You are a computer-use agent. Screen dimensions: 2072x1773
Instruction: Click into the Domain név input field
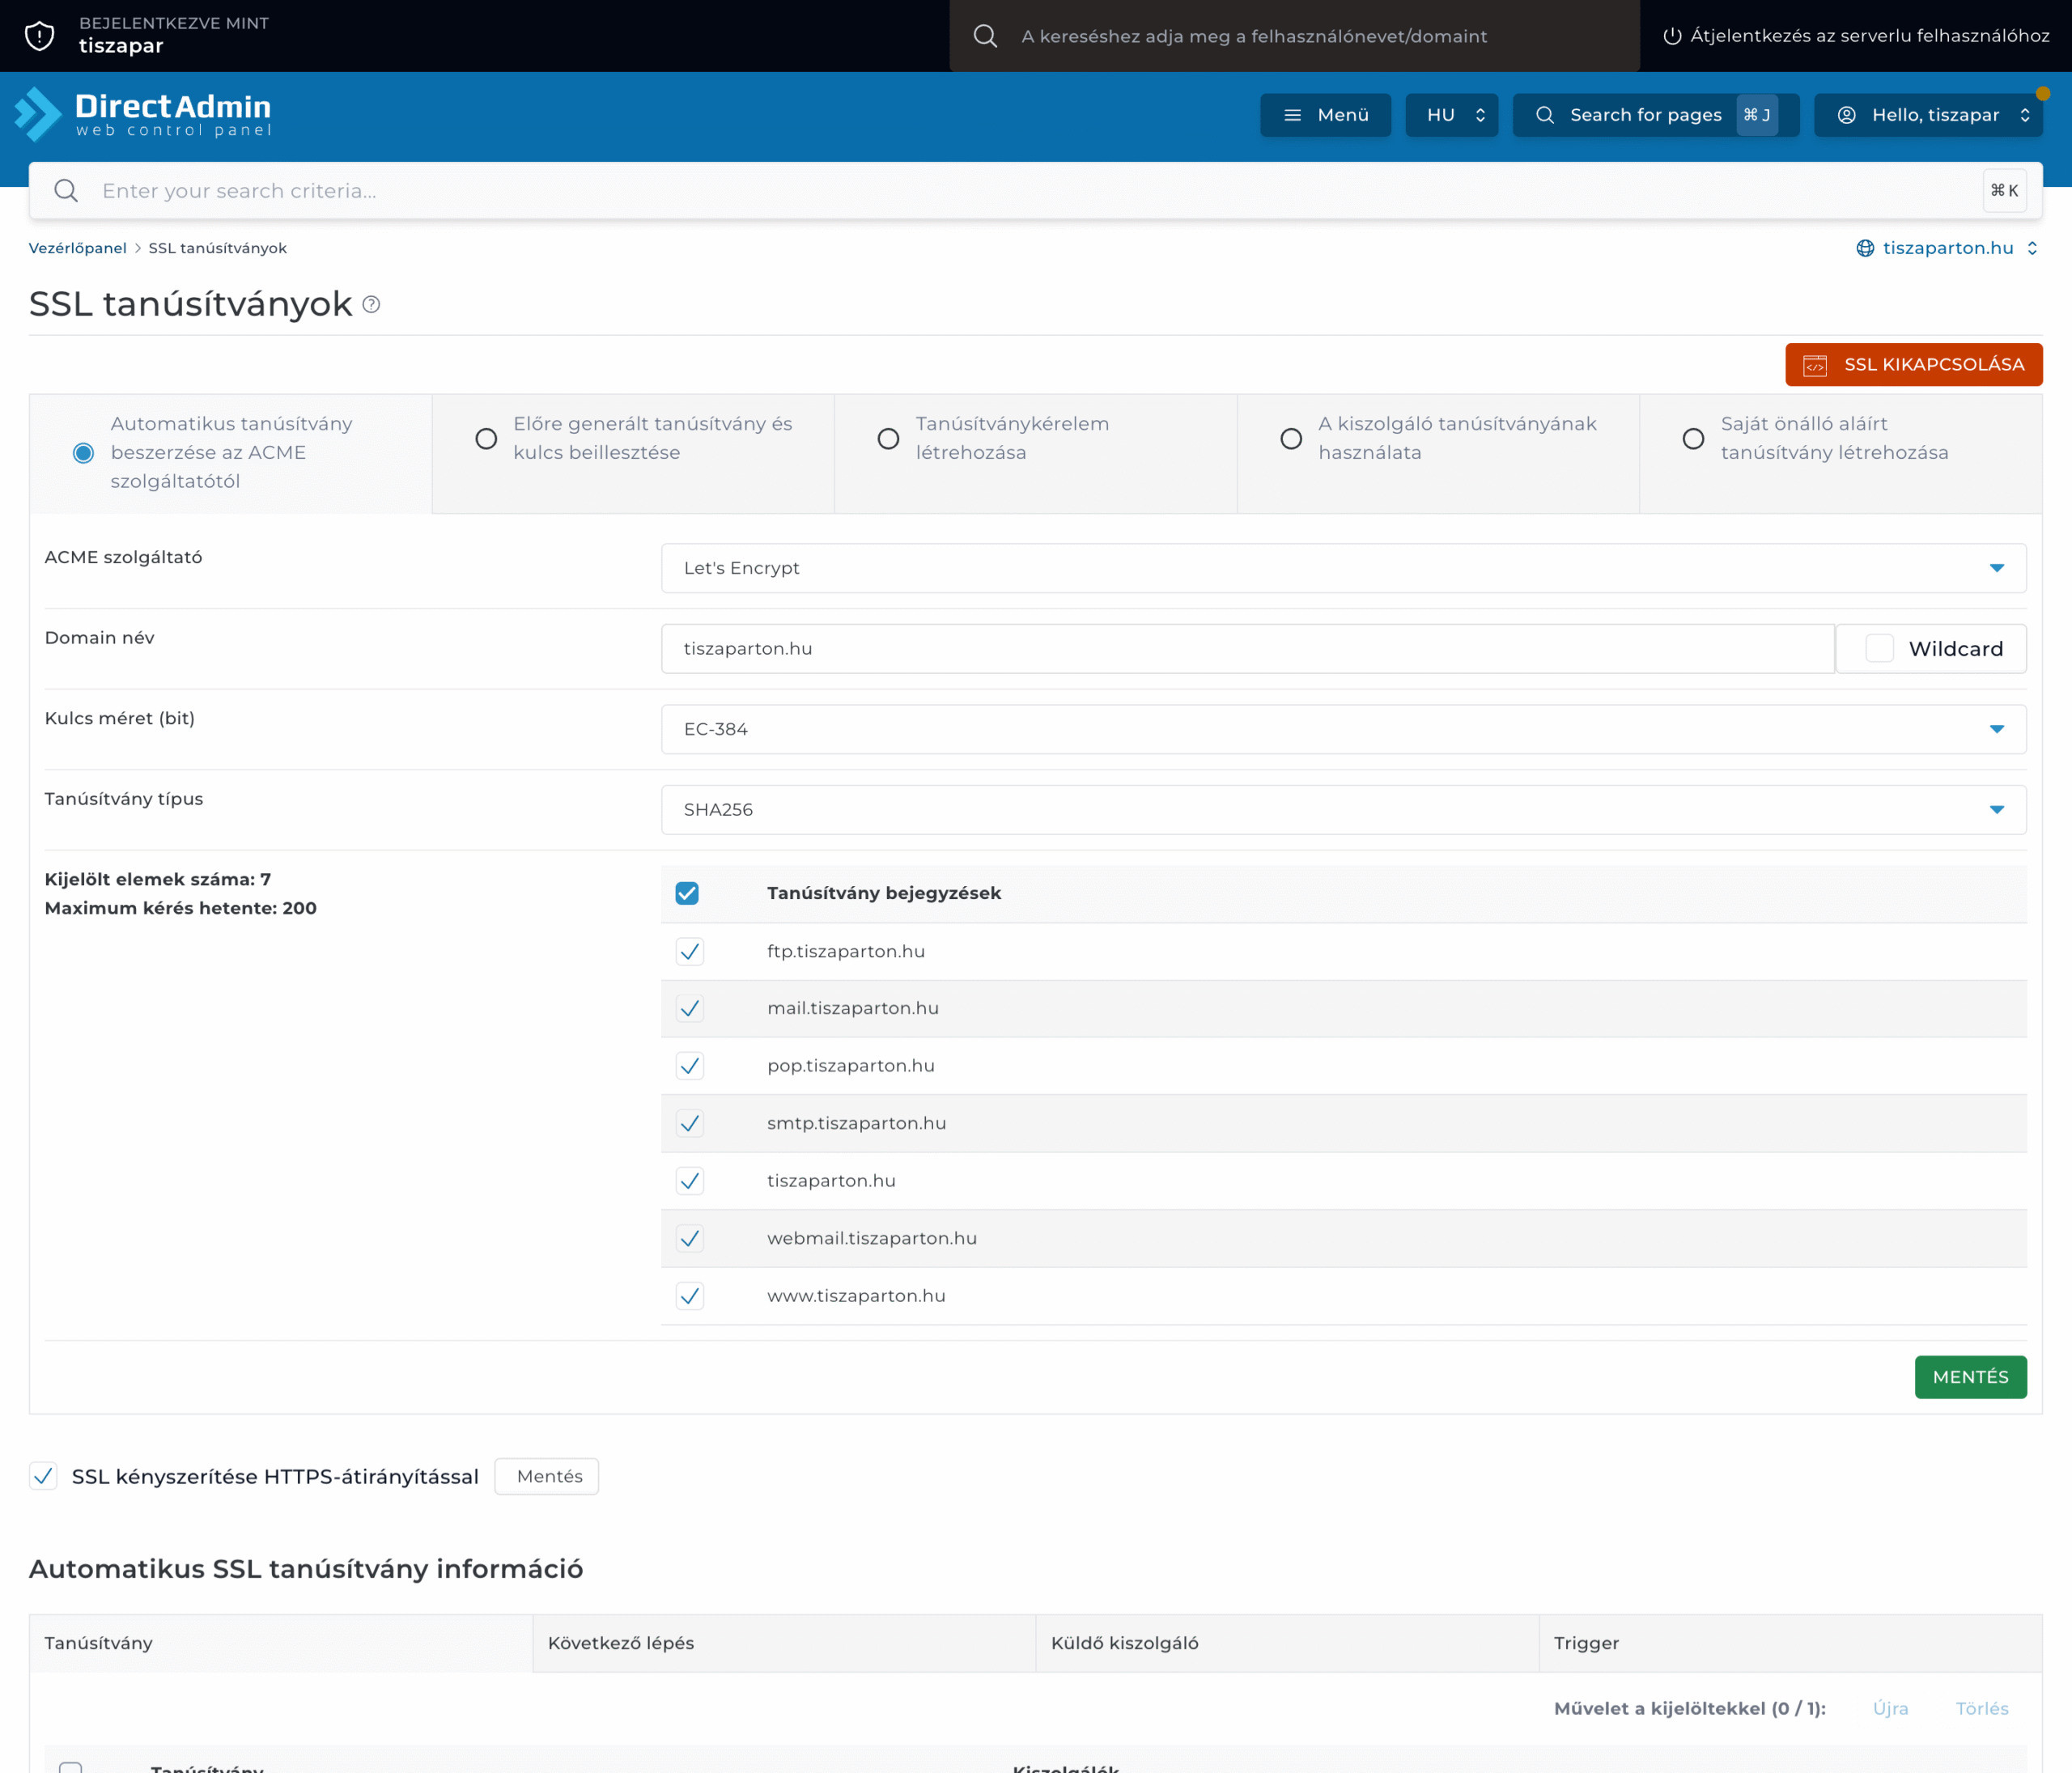1247,649
